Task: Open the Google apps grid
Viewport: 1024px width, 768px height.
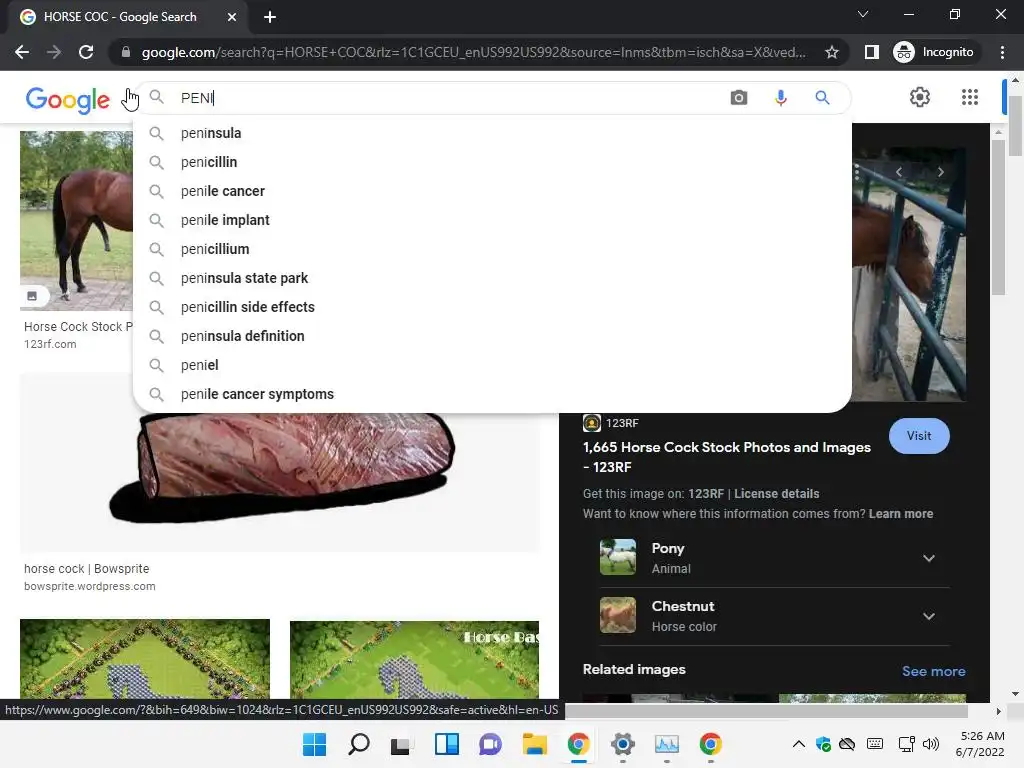Action: pos(970,97)
